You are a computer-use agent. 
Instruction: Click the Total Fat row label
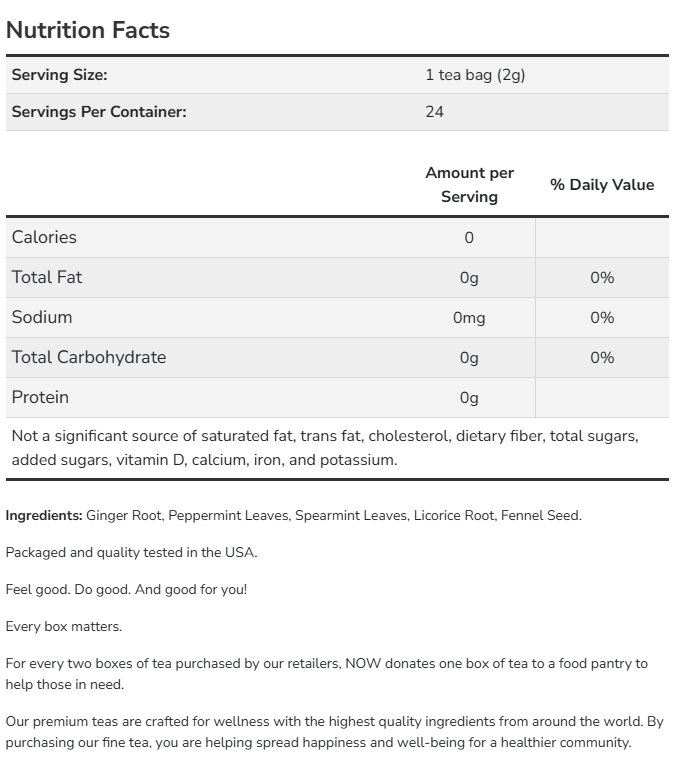pos(47,277)
